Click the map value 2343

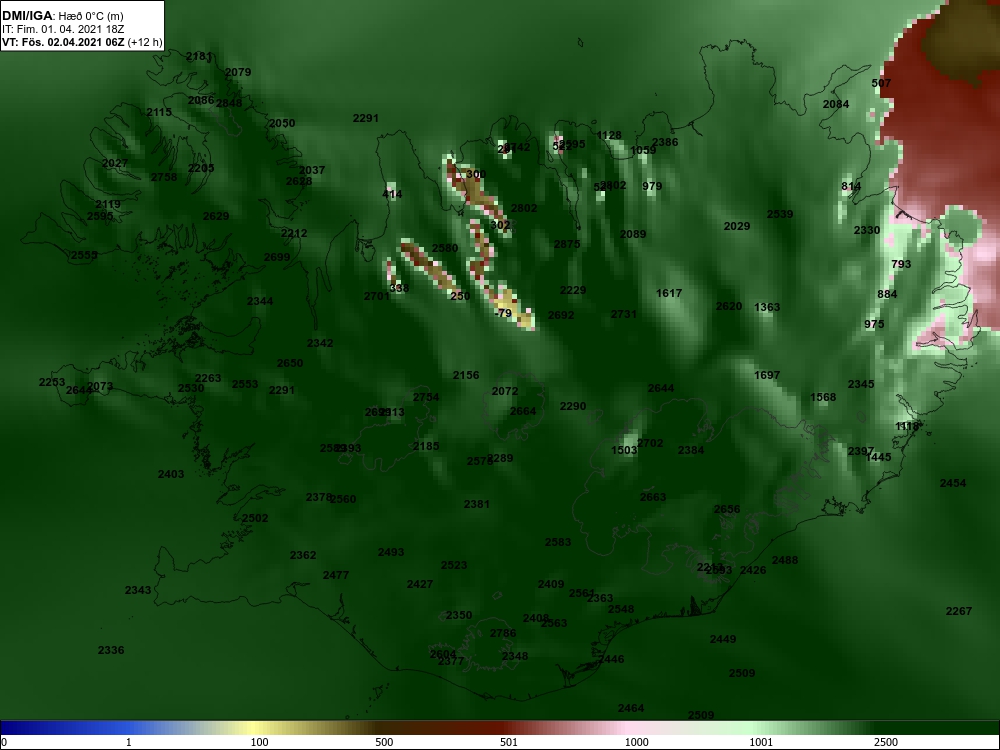pos(138,591)
